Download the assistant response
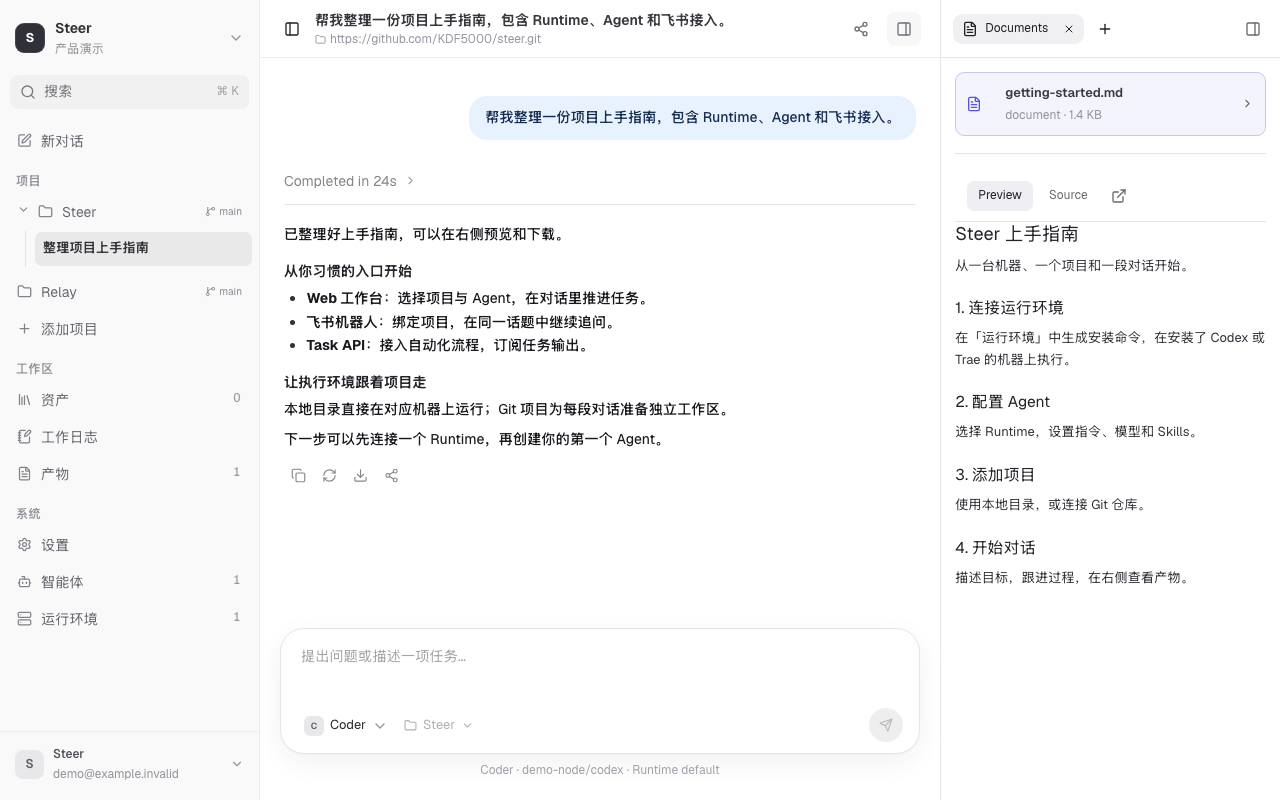Image resolution: width=1280 pixels, height=800 pixels. (x=360, y=476)
